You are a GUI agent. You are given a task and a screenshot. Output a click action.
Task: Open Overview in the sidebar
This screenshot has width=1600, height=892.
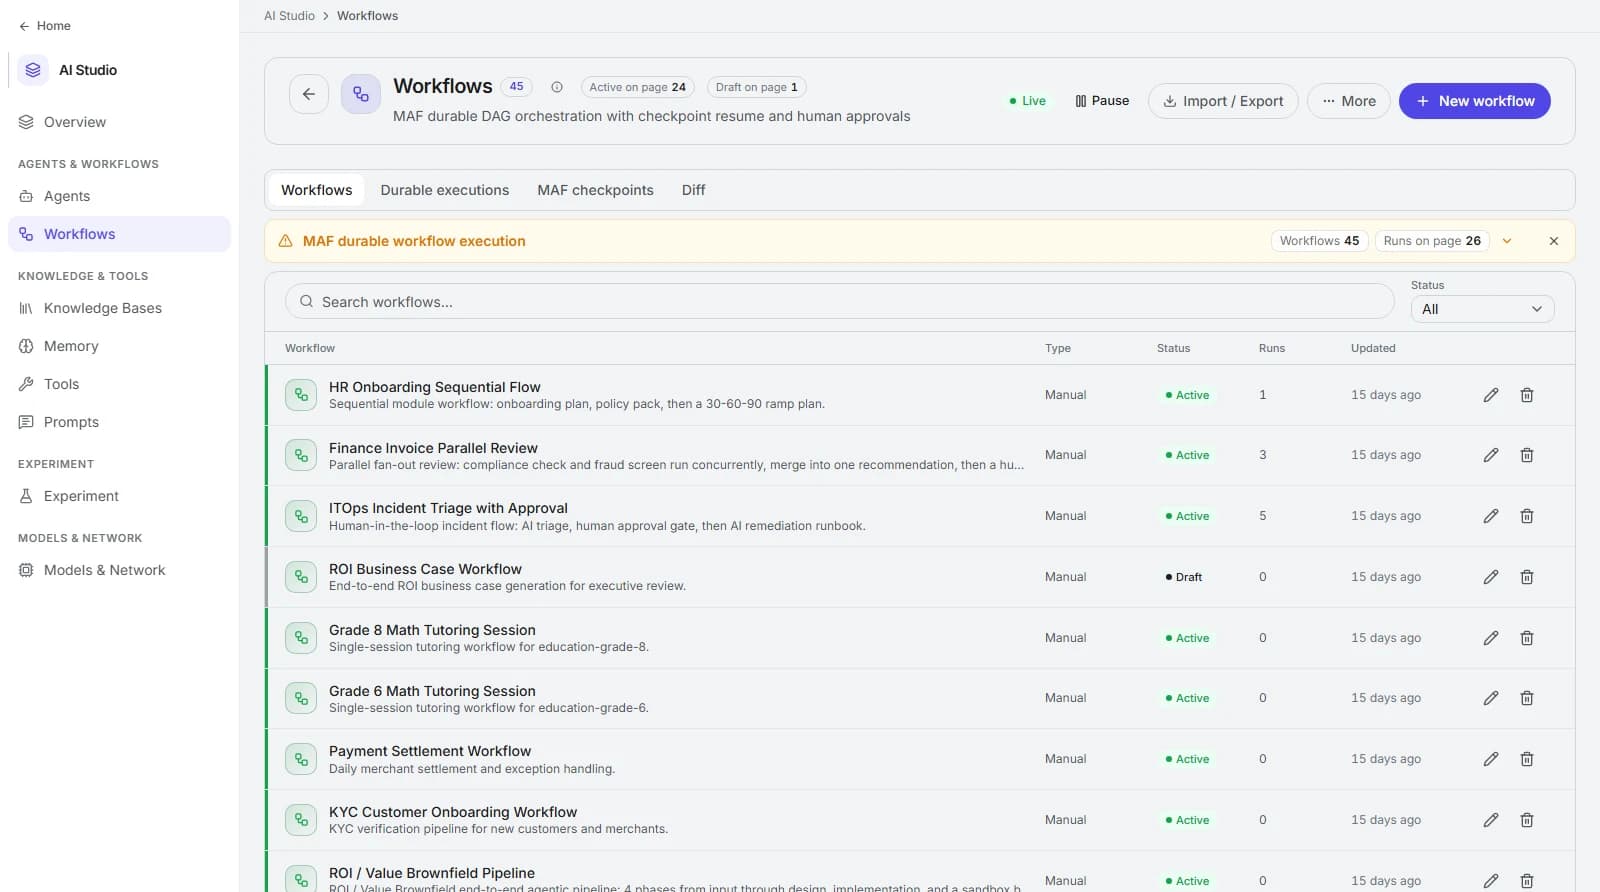[119, 122]
